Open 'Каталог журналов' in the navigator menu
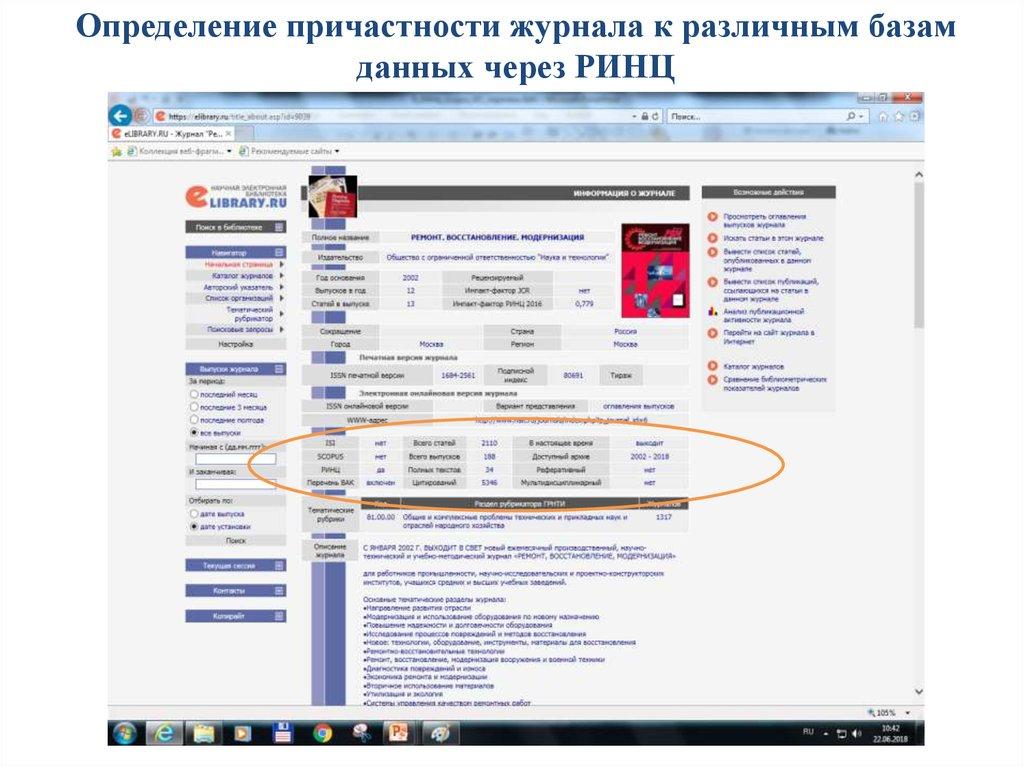 click(x=243, y=275)
